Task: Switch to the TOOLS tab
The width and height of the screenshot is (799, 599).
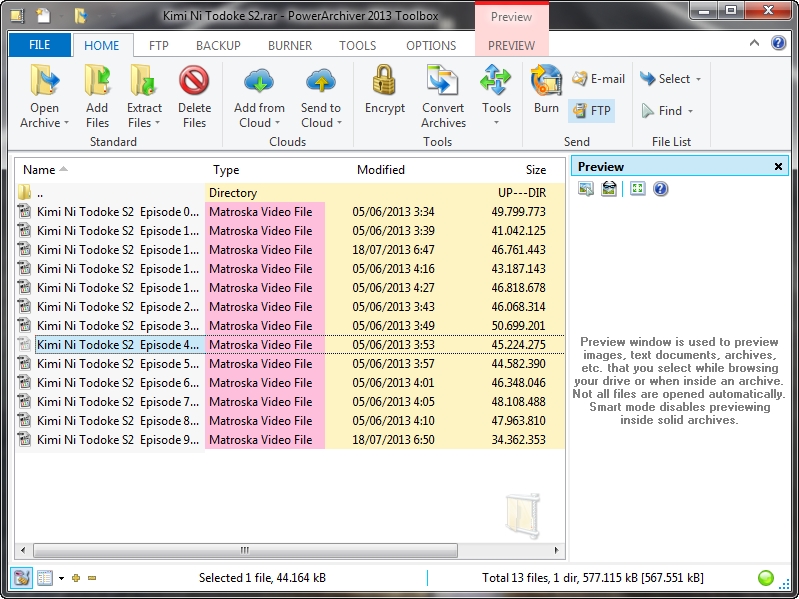Action: coord(358,45)
